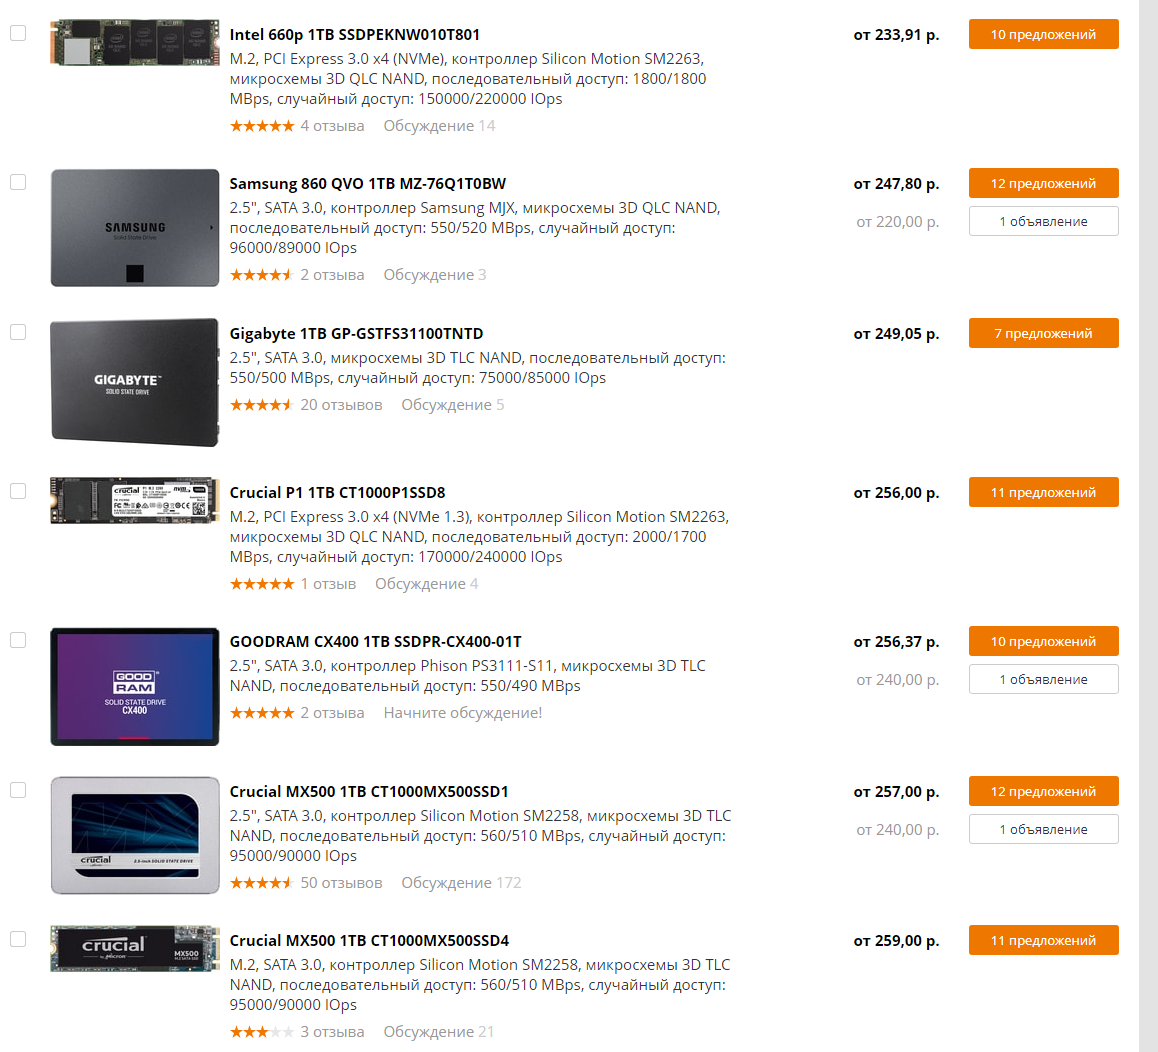Tick the compare checkbox for Intel 660p

point(18,33)
